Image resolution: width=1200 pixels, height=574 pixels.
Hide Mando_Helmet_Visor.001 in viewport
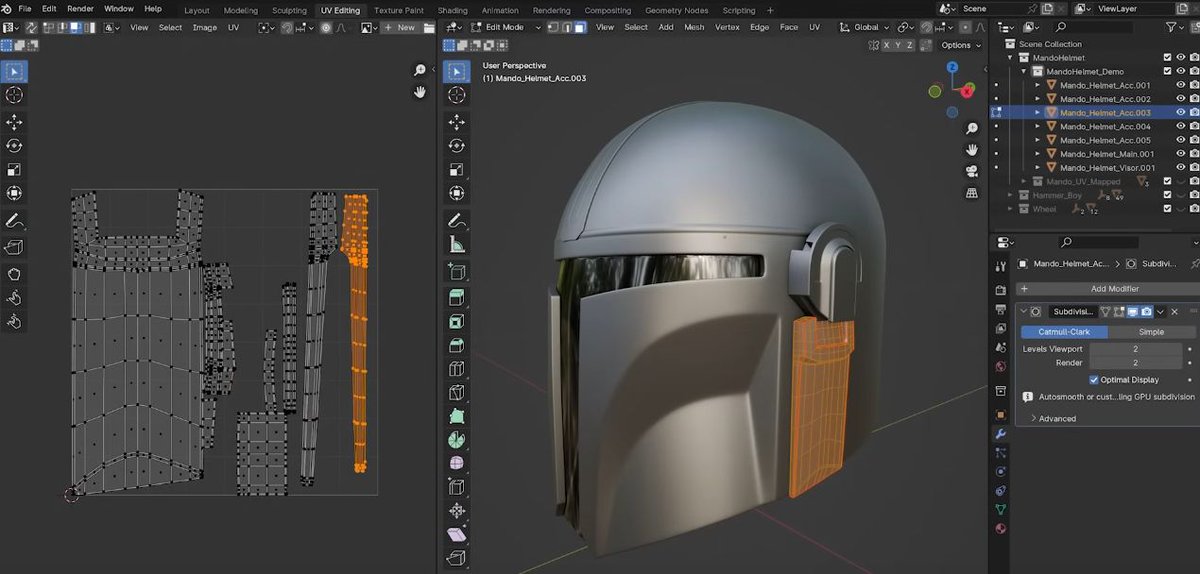1180,168
